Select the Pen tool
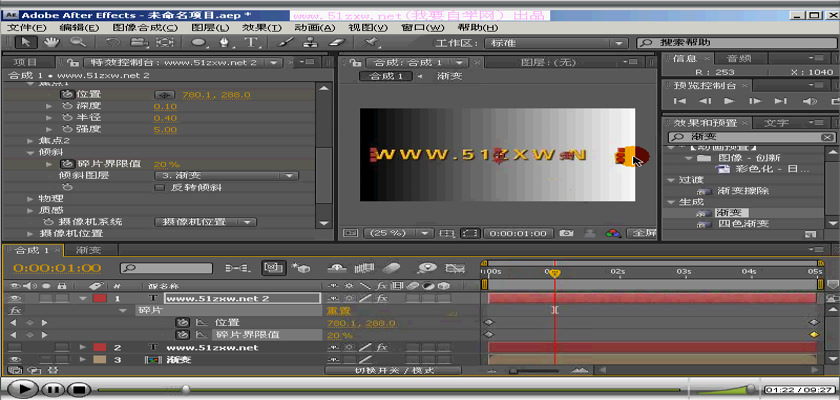840x400 pixels. [x=225, y=42]
